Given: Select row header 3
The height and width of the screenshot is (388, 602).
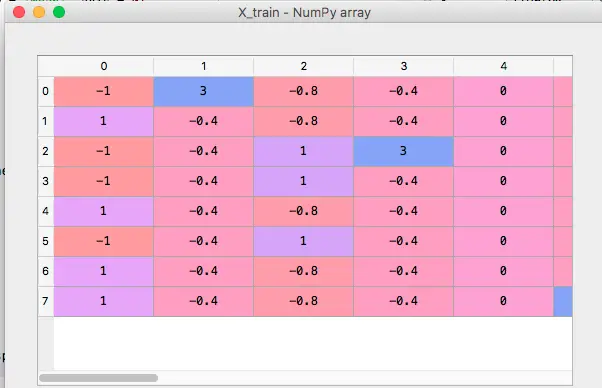Looking at the screenshot, I should (46, 181).
